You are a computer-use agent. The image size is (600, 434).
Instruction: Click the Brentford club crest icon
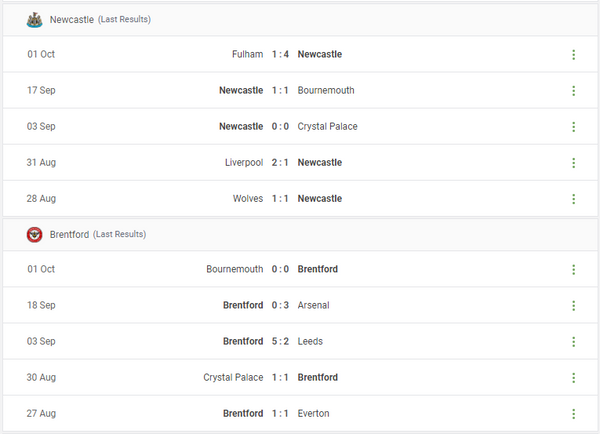[x=35, y=234]
